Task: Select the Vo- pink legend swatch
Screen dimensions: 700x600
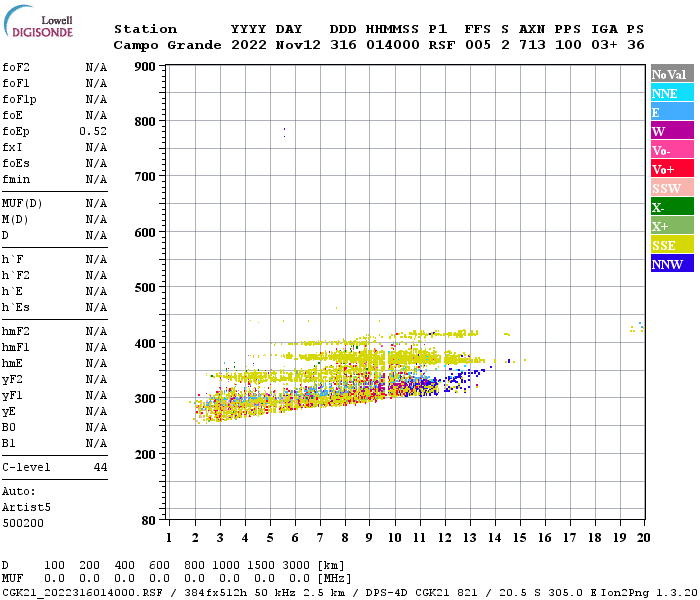Action: 672,150
